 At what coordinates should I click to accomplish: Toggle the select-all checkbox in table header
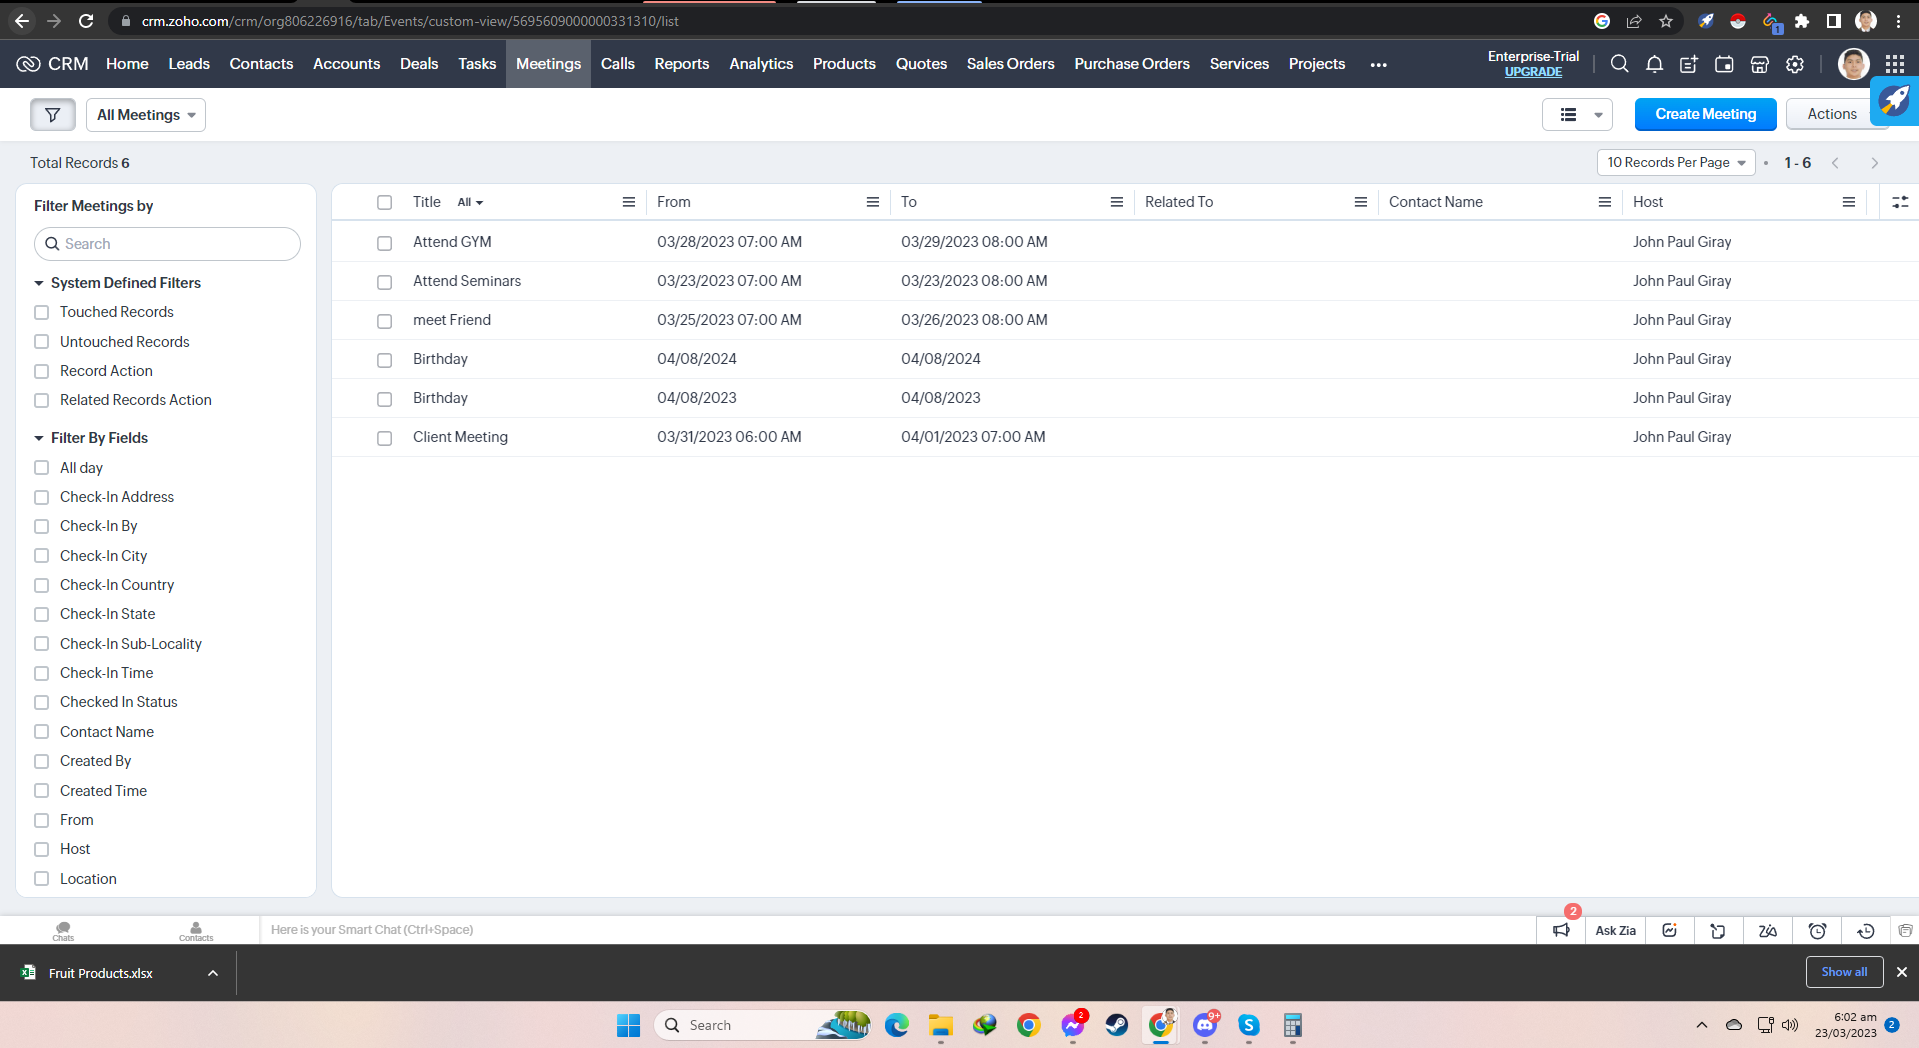tap(384, 202)
